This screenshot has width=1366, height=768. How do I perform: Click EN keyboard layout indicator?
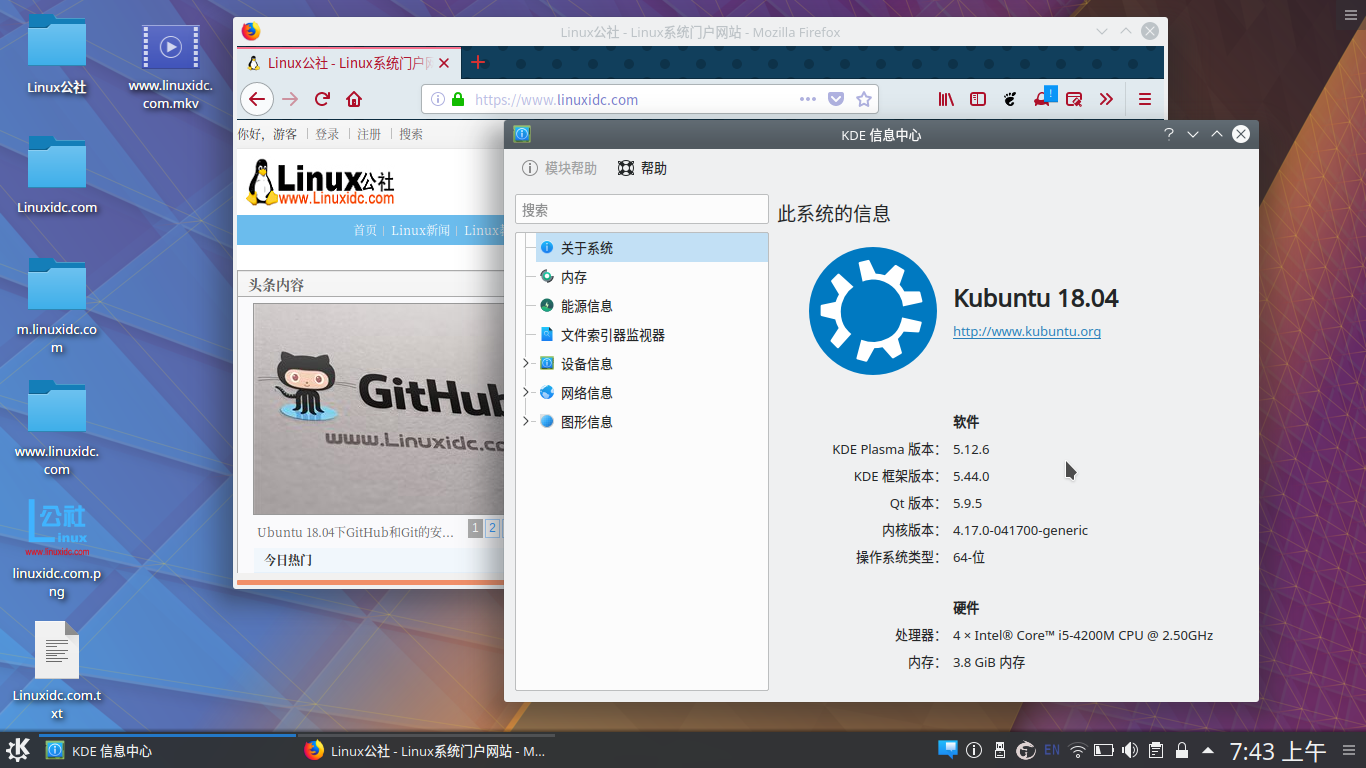pos(1052,750)
